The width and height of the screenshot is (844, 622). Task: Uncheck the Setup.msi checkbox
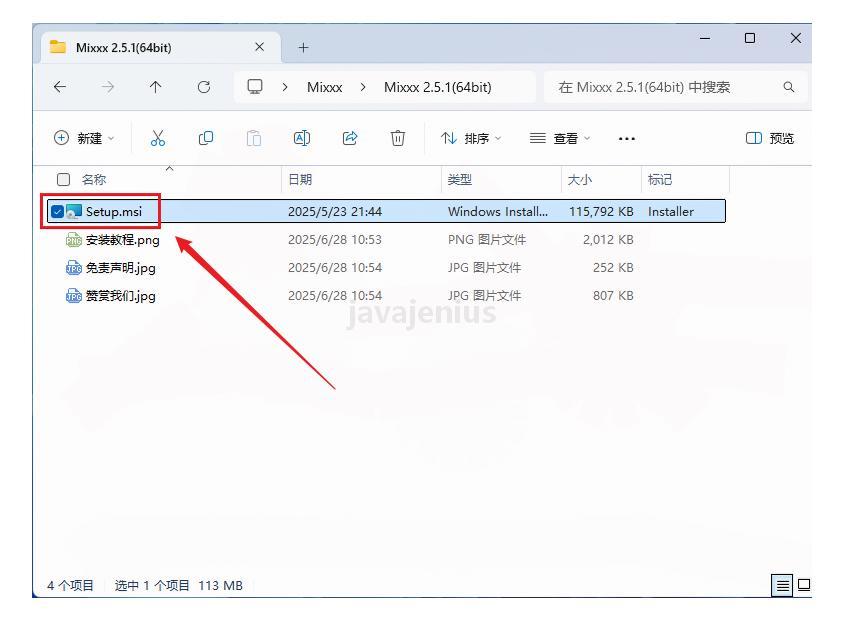[57, 211]
